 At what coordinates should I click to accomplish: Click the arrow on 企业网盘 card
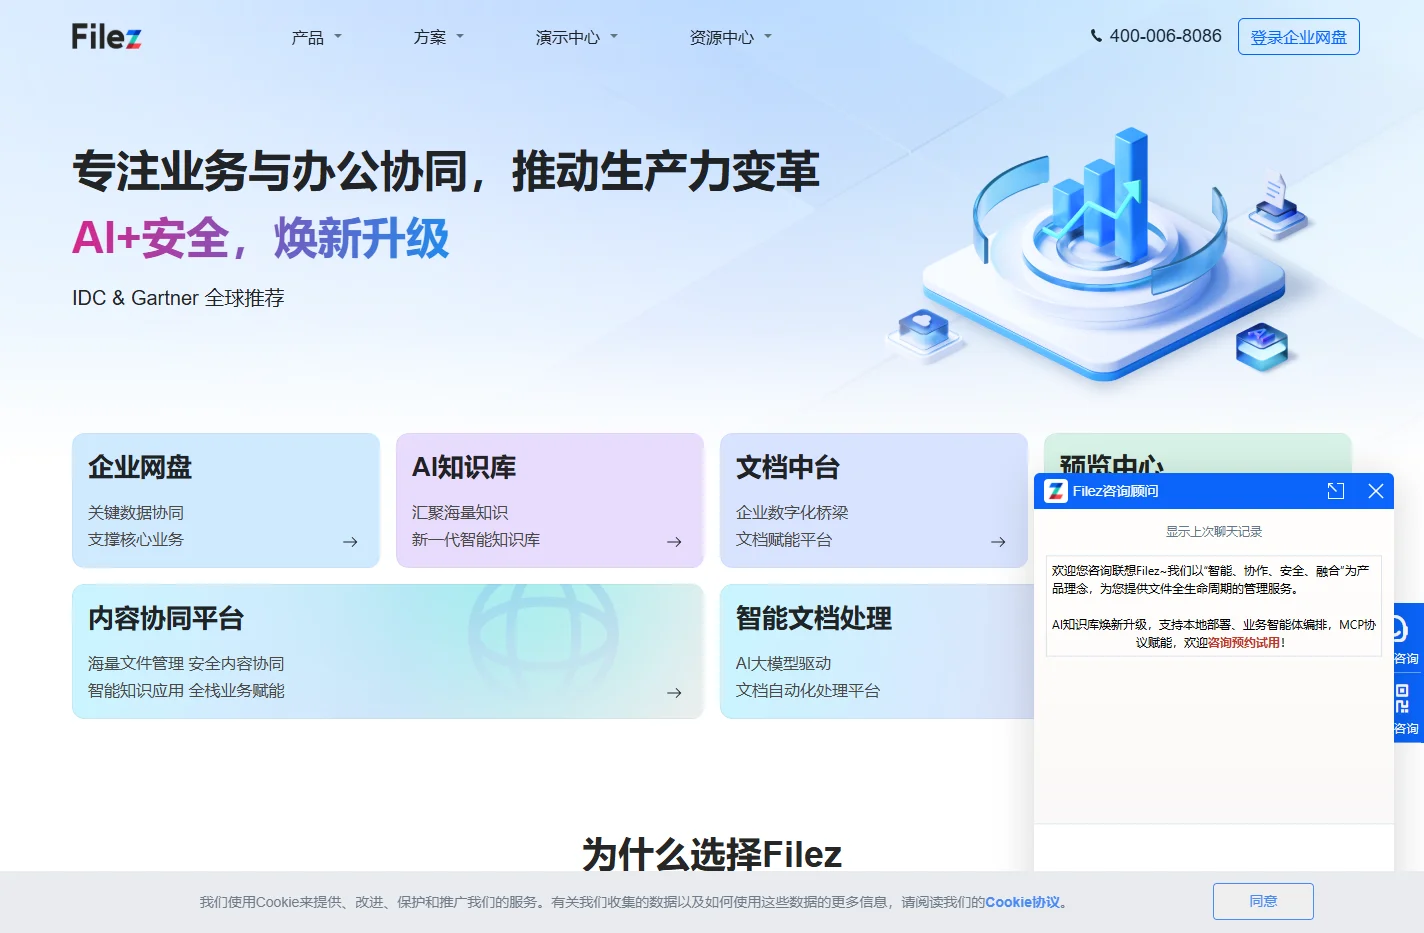pyautogui.click(x=350, y=542)
